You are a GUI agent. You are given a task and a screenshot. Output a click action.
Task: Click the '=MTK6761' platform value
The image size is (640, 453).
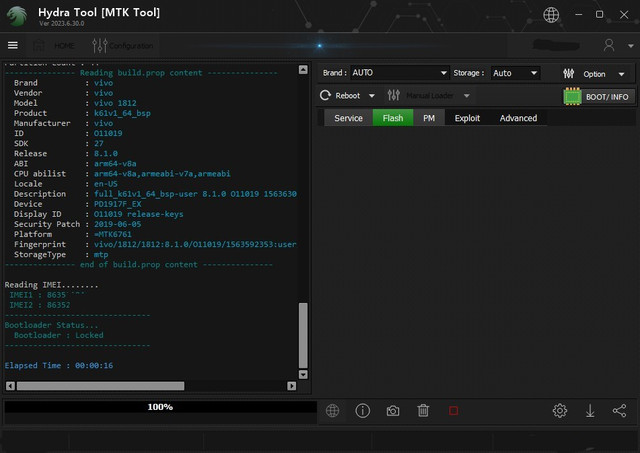point(113,235)
